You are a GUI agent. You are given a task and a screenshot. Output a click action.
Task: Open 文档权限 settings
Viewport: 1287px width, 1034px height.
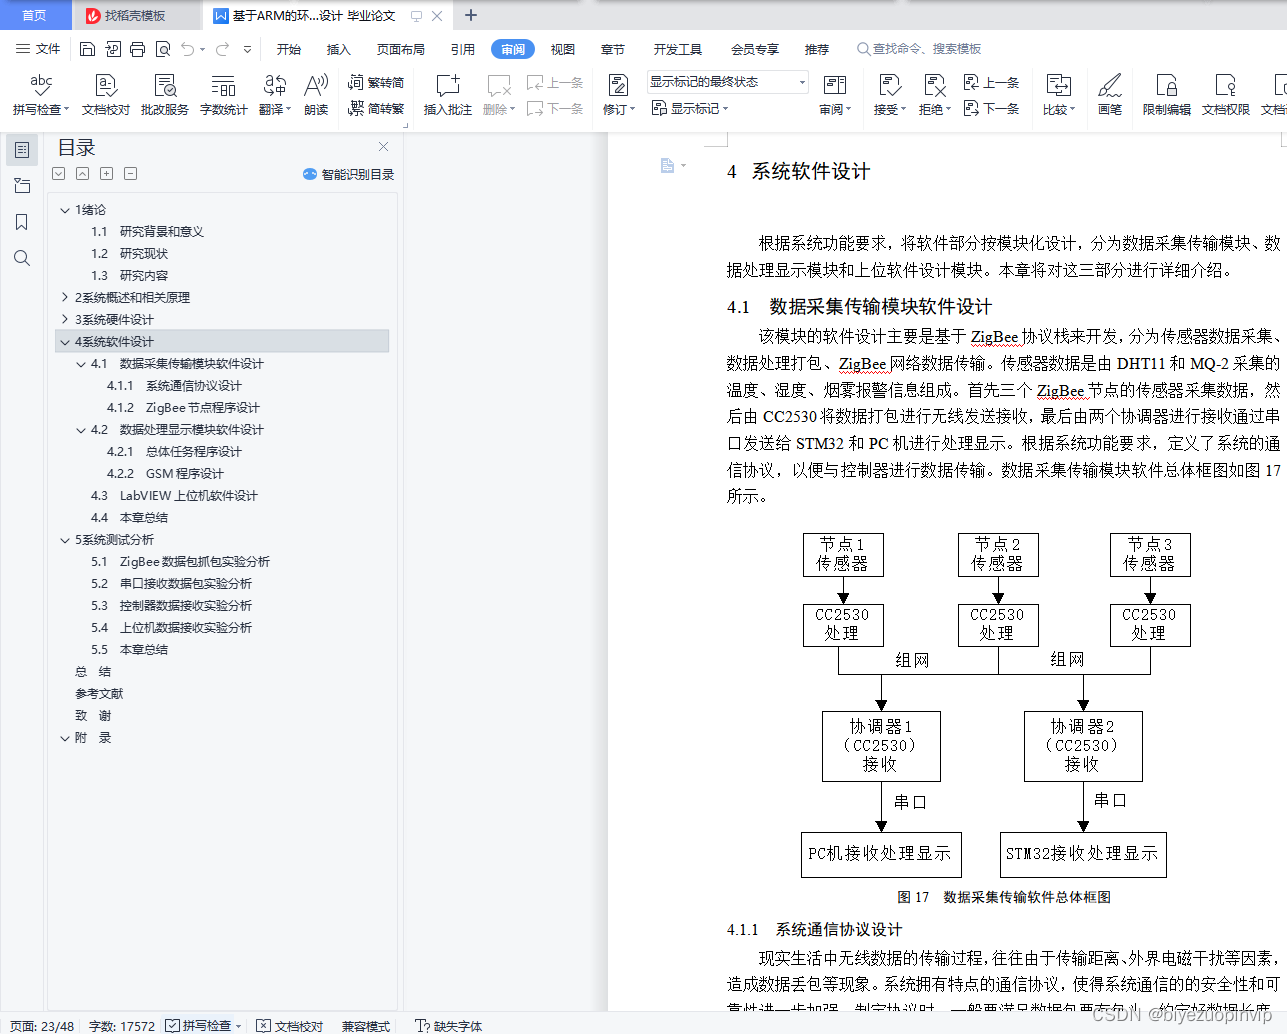(1226, 95)
